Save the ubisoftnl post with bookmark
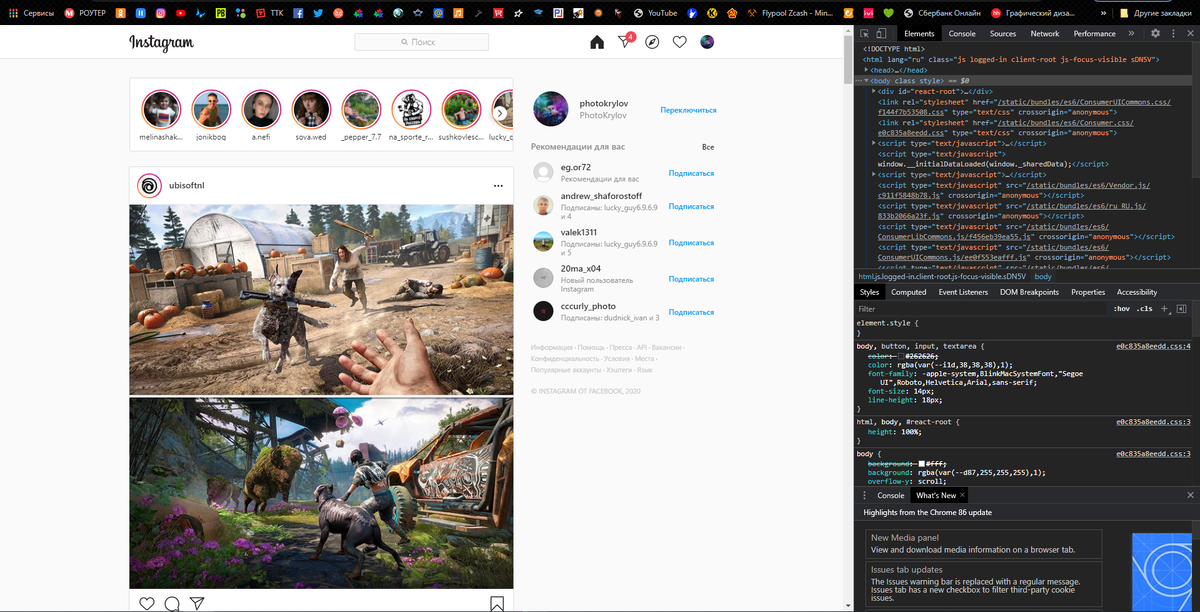The height and width of the screenshot is (612, 1200). [497, 604]
